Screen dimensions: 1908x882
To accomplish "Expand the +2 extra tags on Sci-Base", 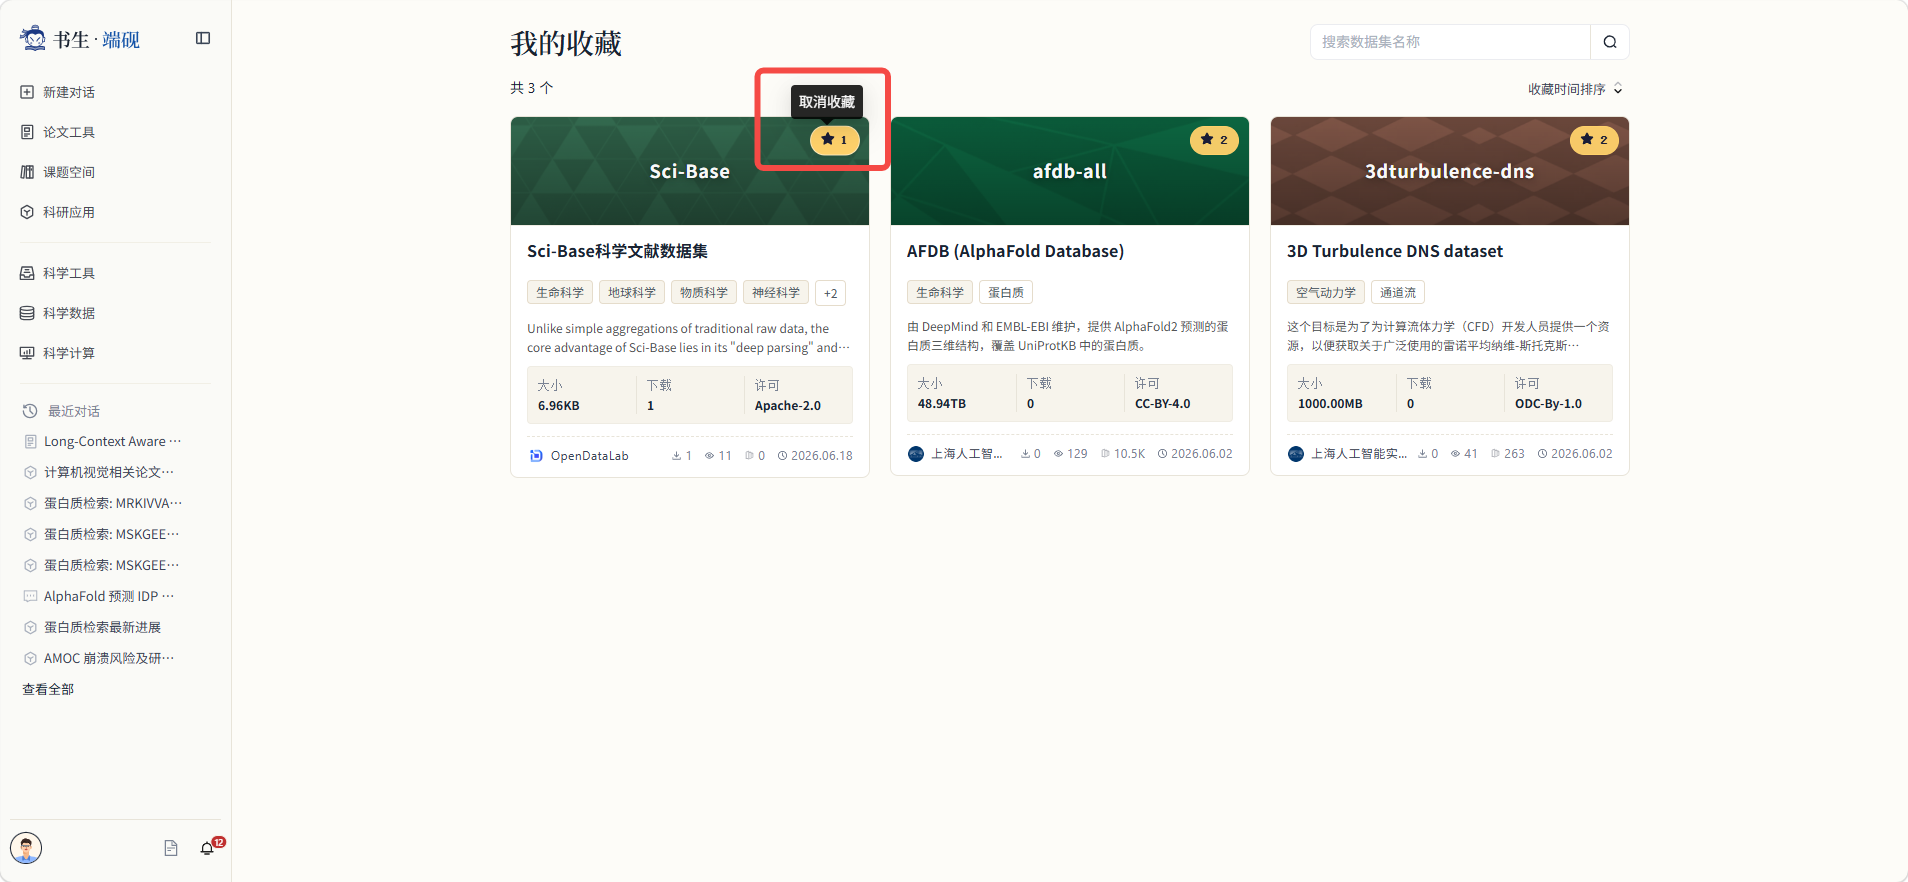I will click(x=830, y=293).
